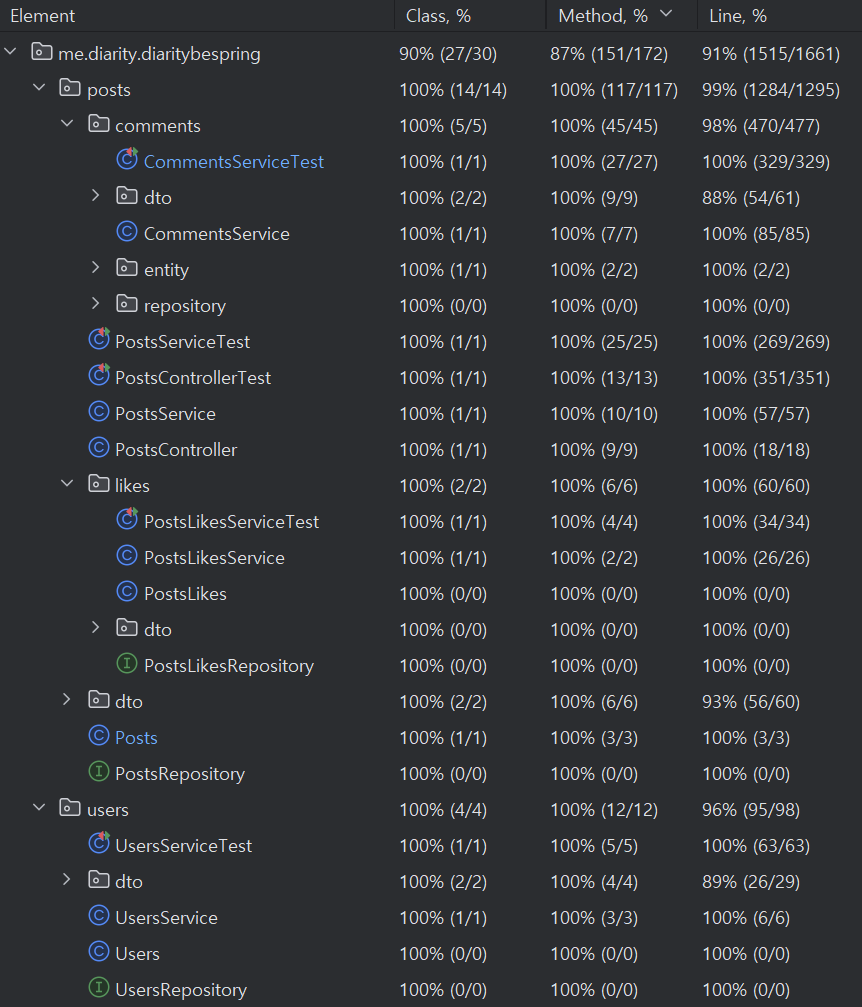Viewport: 862px width, 1007px height.
Task: Click the PostsController class icon
Action: tap(98, 447)
